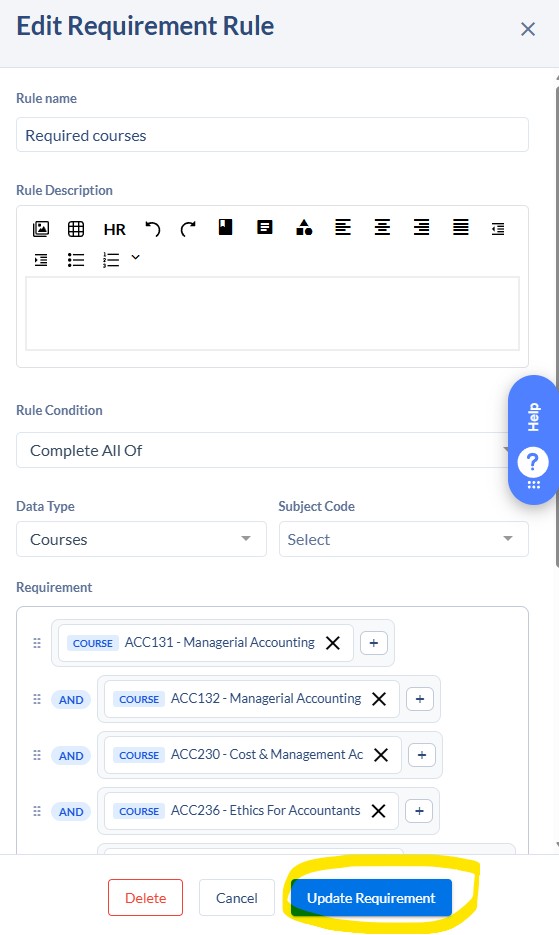Center align description text
The image size is (559, 935).
pos(382,227)
